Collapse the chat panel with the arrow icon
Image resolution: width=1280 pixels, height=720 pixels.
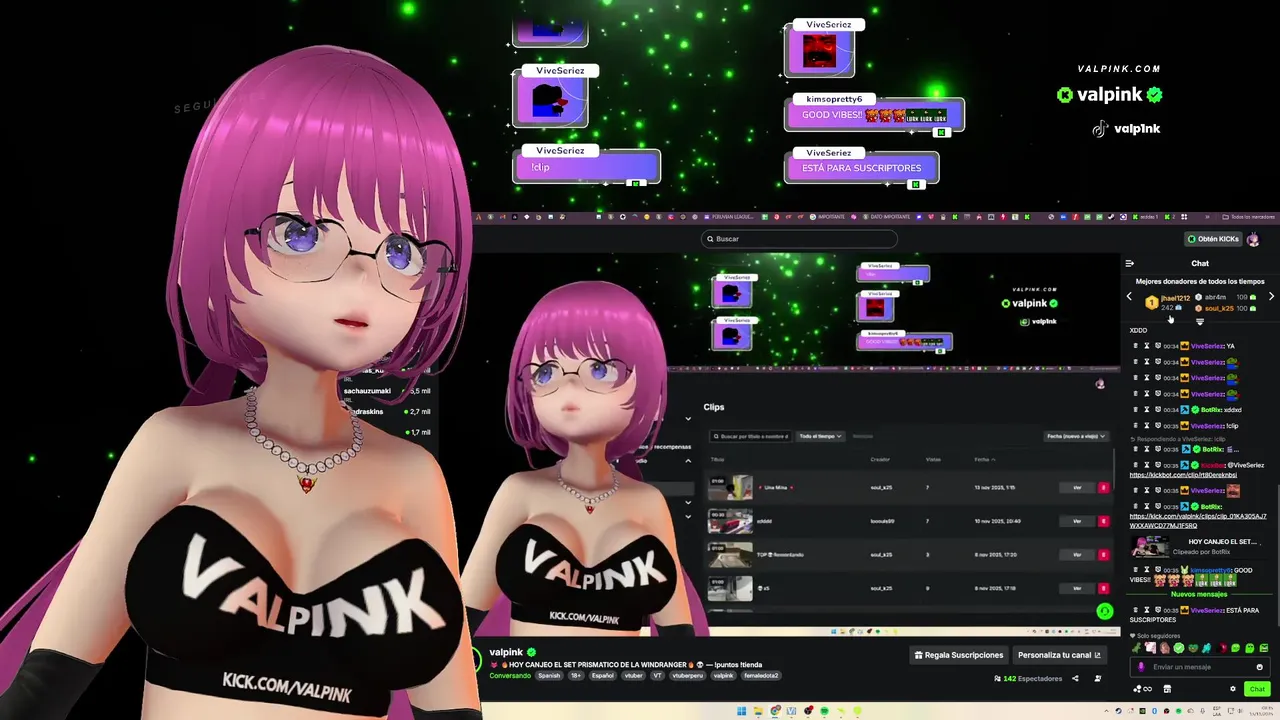pos(1129,263)
